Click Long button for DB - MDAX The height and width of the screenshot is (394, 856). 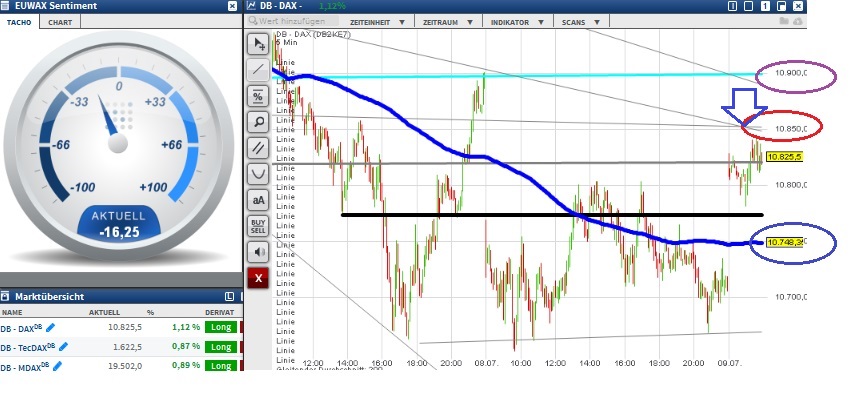[221, 366]
